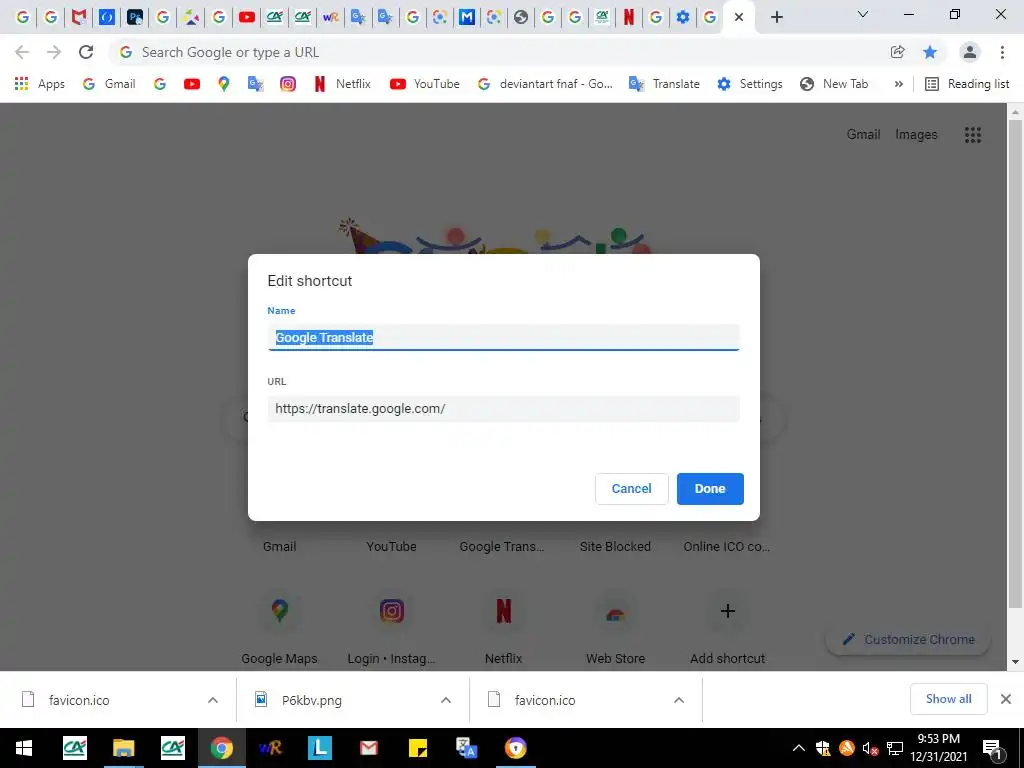Click Done in Edit shortcut dialog
The width and height of the screenshot is (1024, 768).
710,488
